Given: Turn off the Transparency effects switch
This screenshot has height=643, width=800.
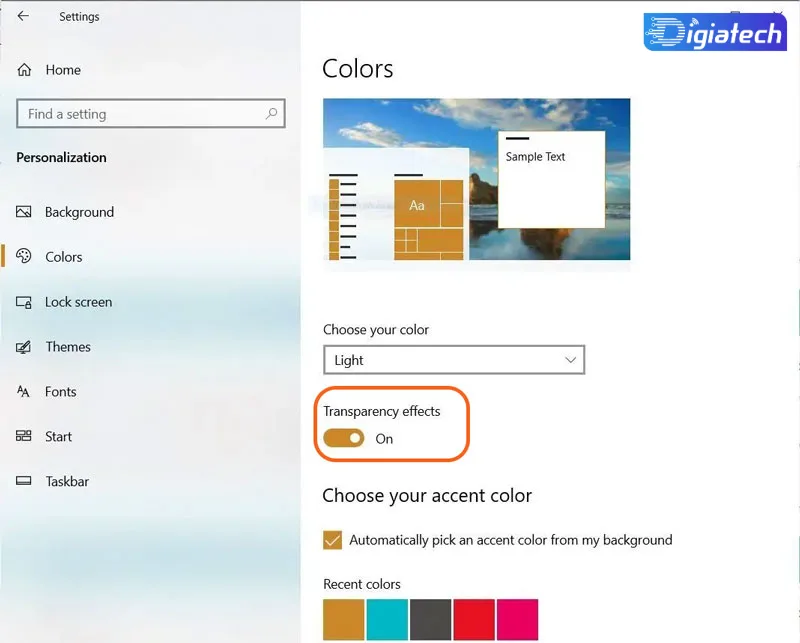Looking at the screenshot, I should pyautogui.click(x=343, y=438).
